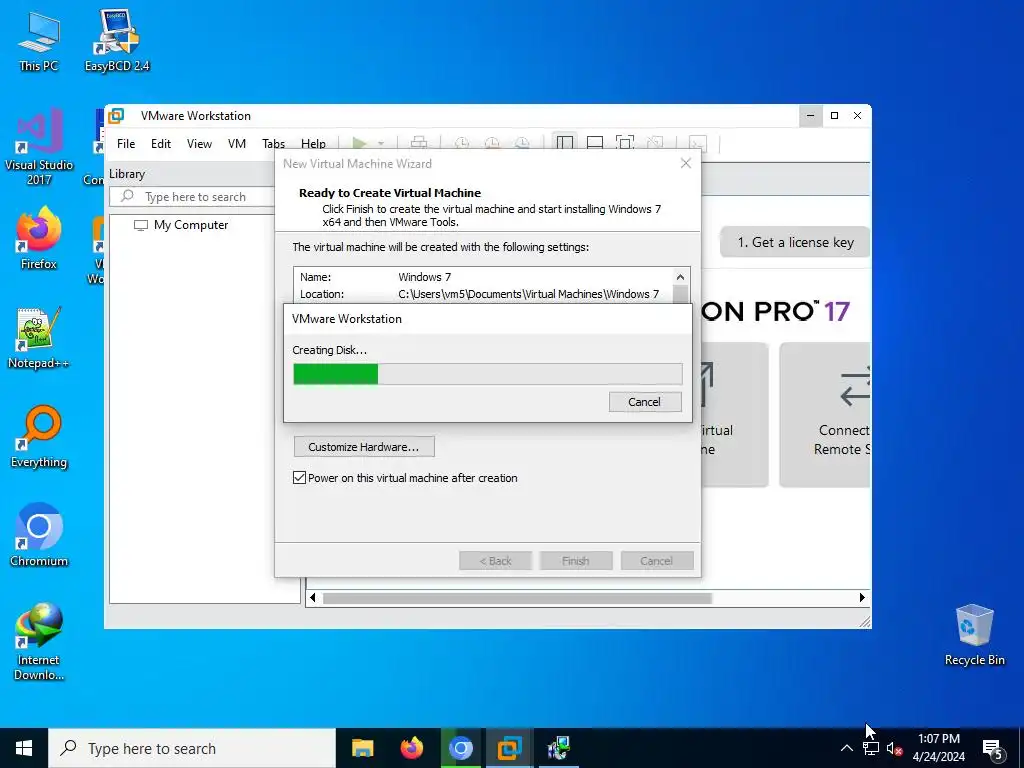The height and width of the screenshot is (768, 1024).
Task: Click the Send Ctrl+Alt+Del toolbar icon
Action: pyautogui.click(x=419, y=143)
